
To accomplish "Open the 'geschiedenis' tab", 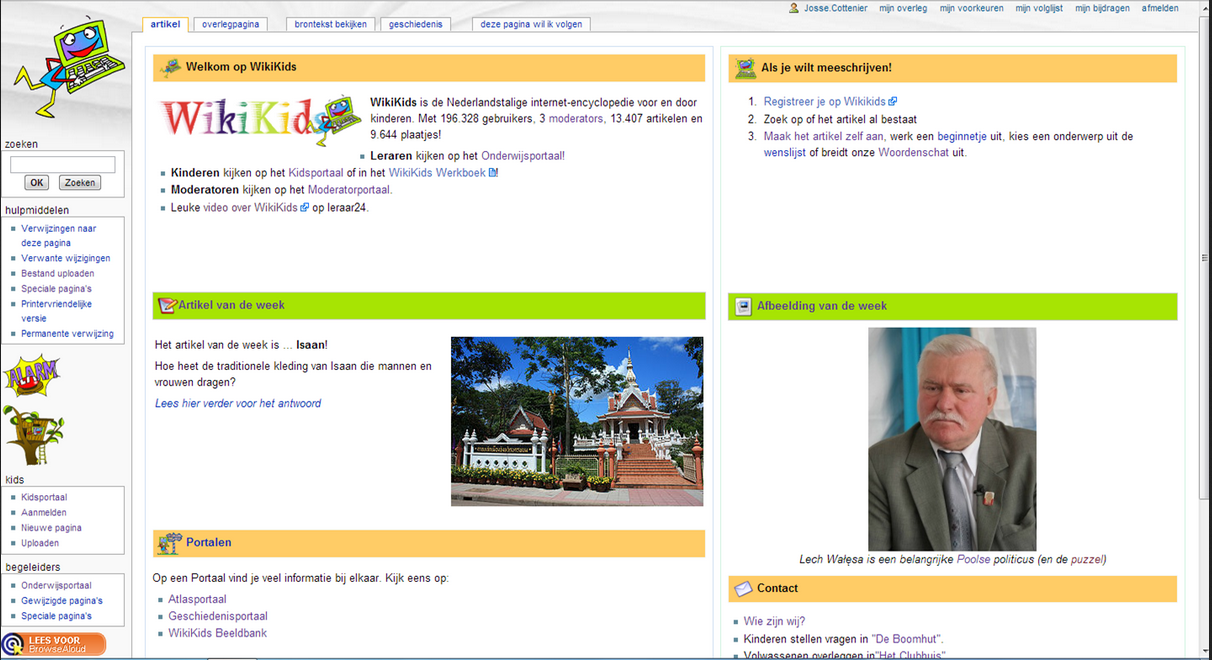I will pyautogui.click(x=415, y=24).
